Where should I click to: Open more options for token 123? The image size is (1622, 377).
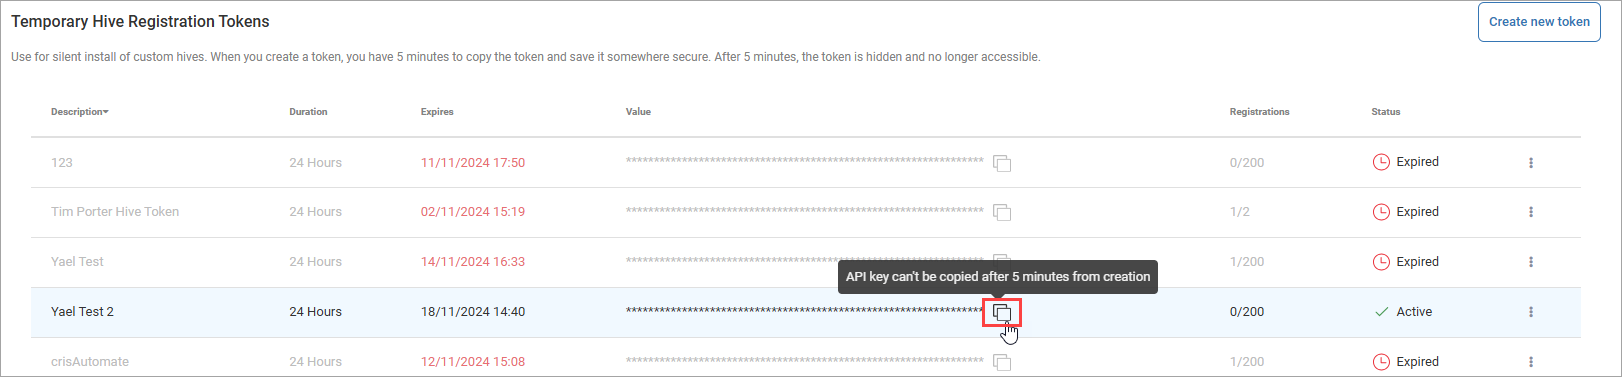click(x=1530, y=162)
